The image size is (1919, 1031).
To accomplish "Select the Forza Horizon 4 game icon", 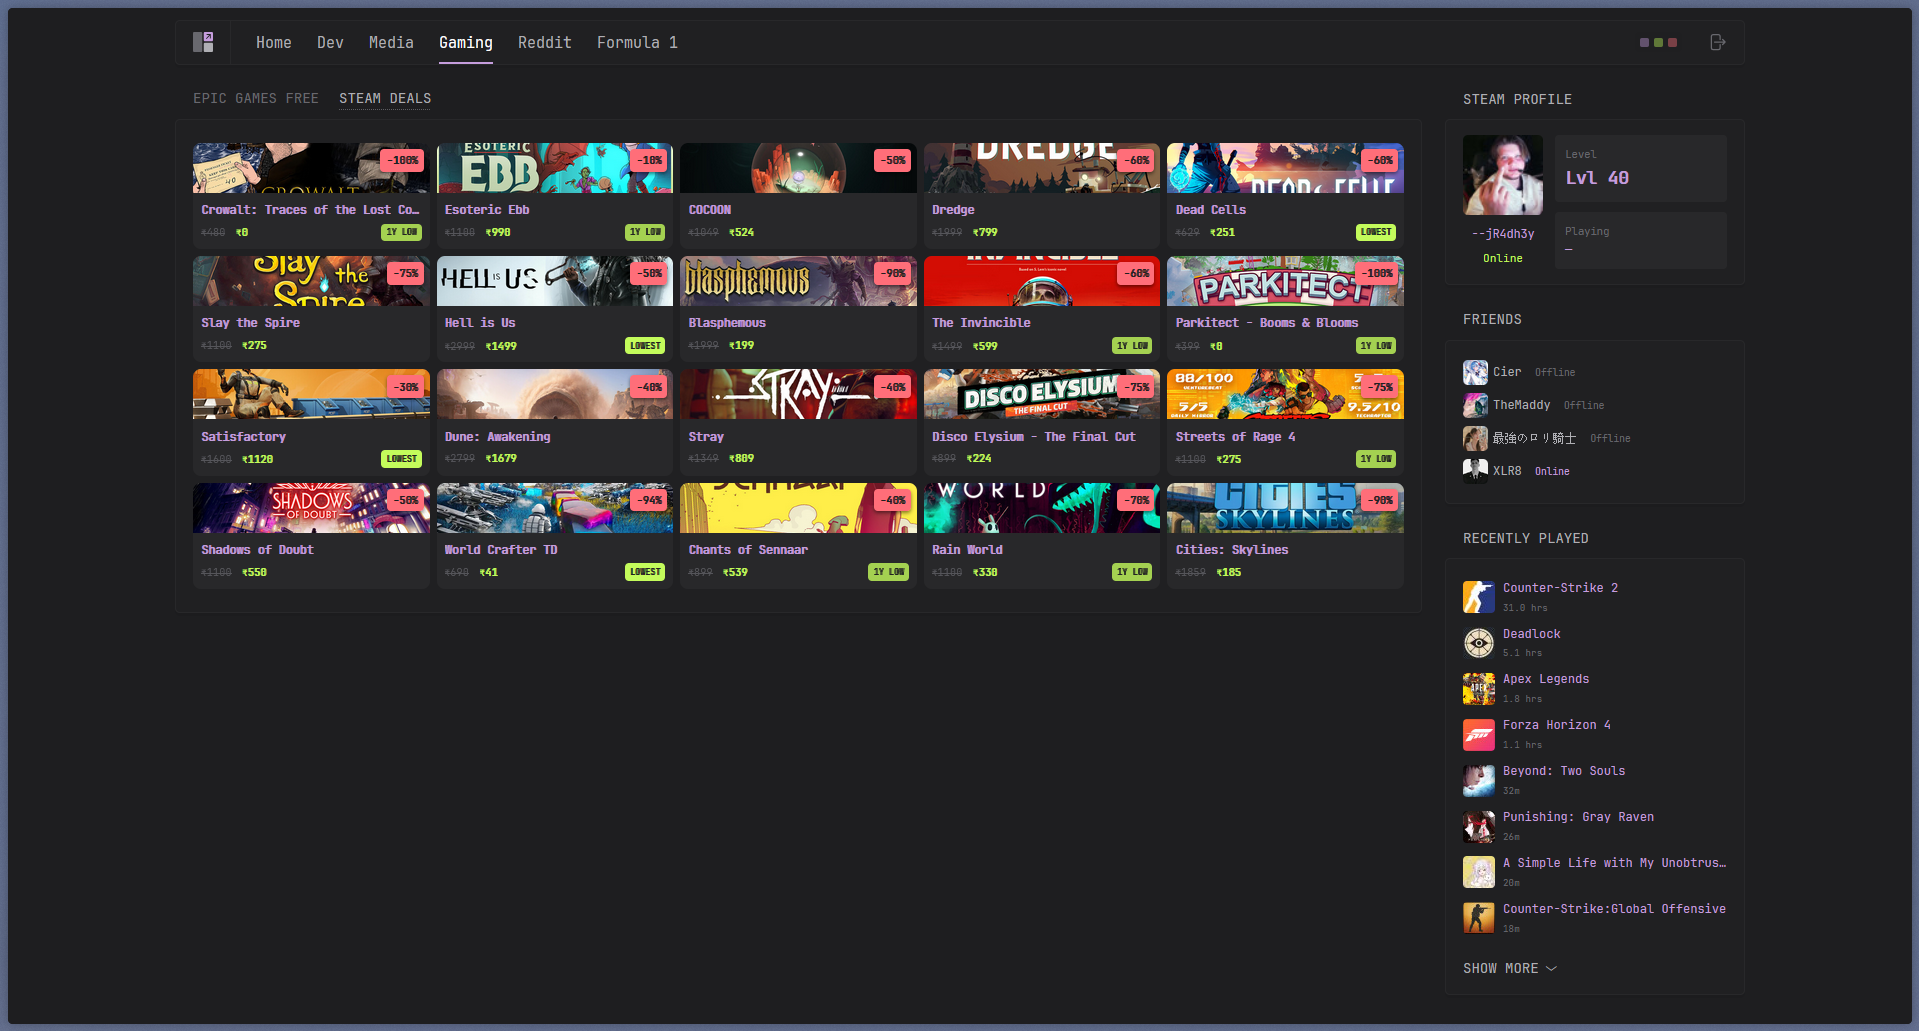I will [1478, 734].
